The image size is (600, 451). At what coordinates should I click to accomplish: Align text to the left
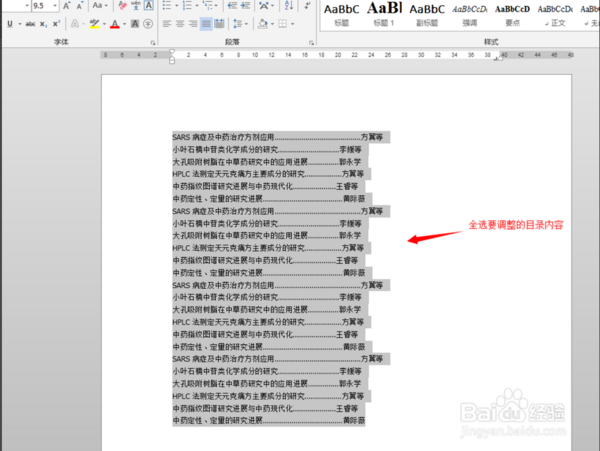click(x=166, y=24)
